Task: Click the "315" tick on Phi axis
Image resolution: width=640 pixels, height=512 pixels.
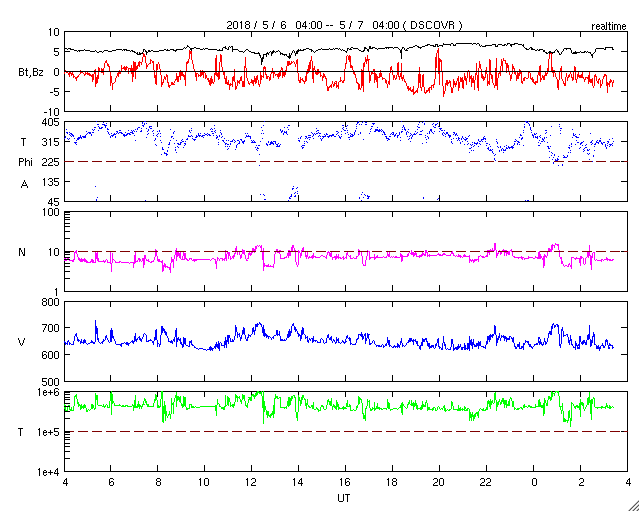Action: click(52, 142)
